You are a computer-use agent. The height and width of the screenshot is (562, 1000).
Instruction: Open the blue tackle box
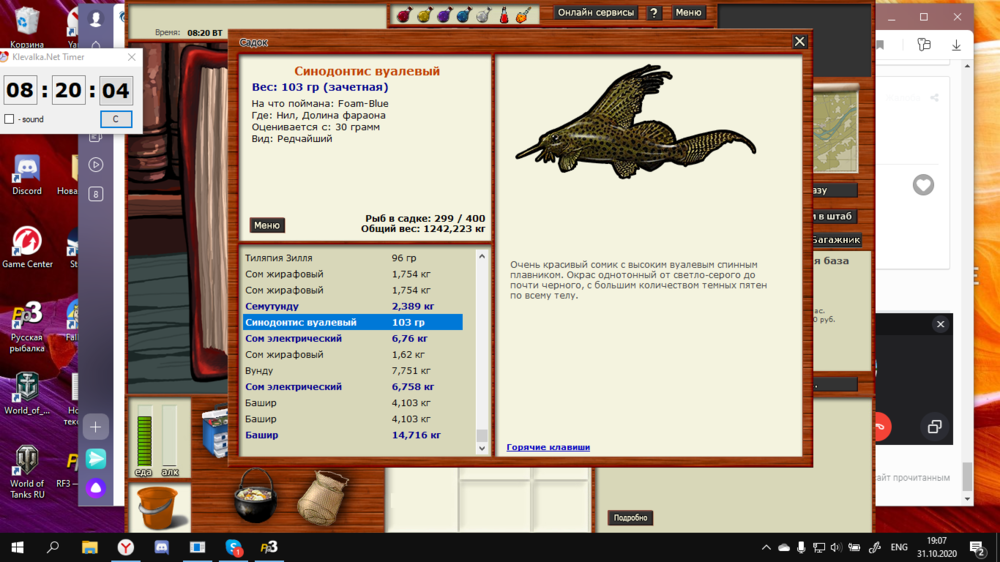tap(216, 433)
